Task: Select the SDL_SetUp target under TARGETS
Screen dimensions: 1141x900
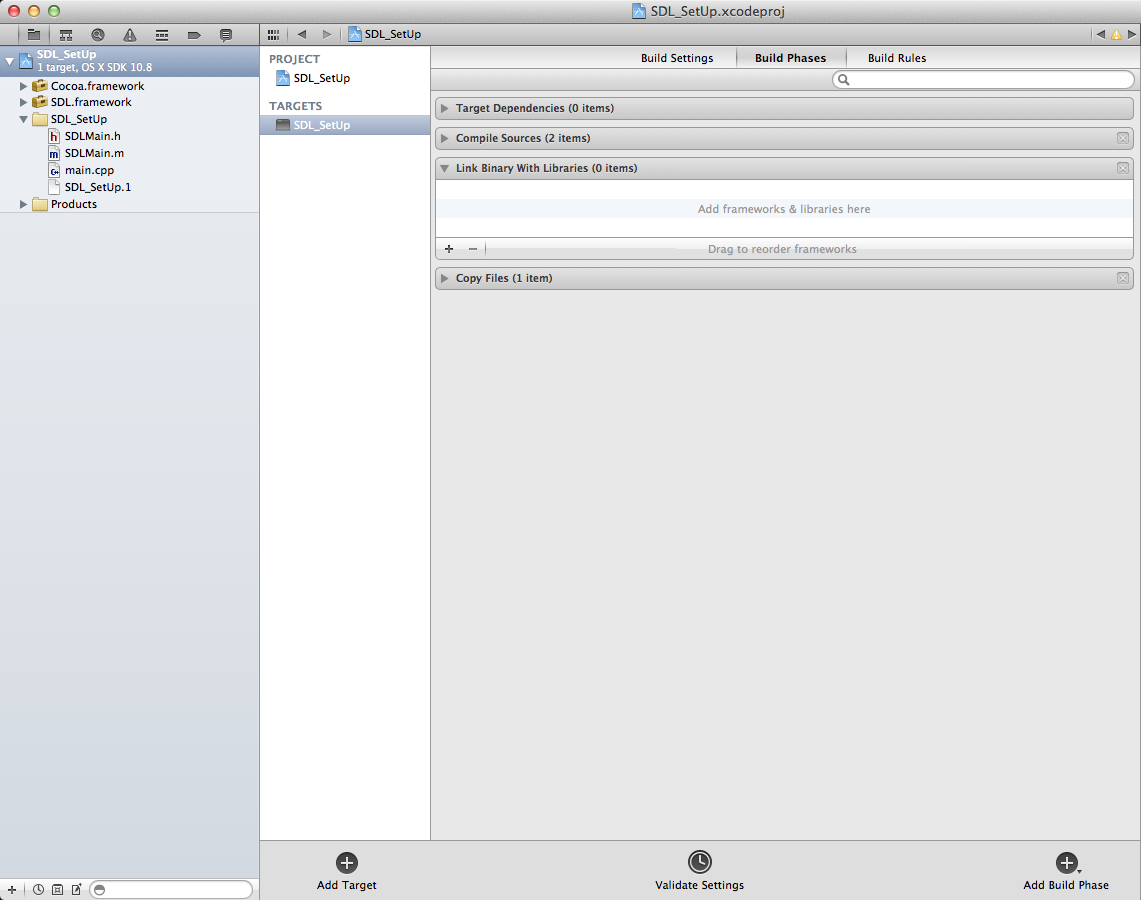Action: point(345,125)
